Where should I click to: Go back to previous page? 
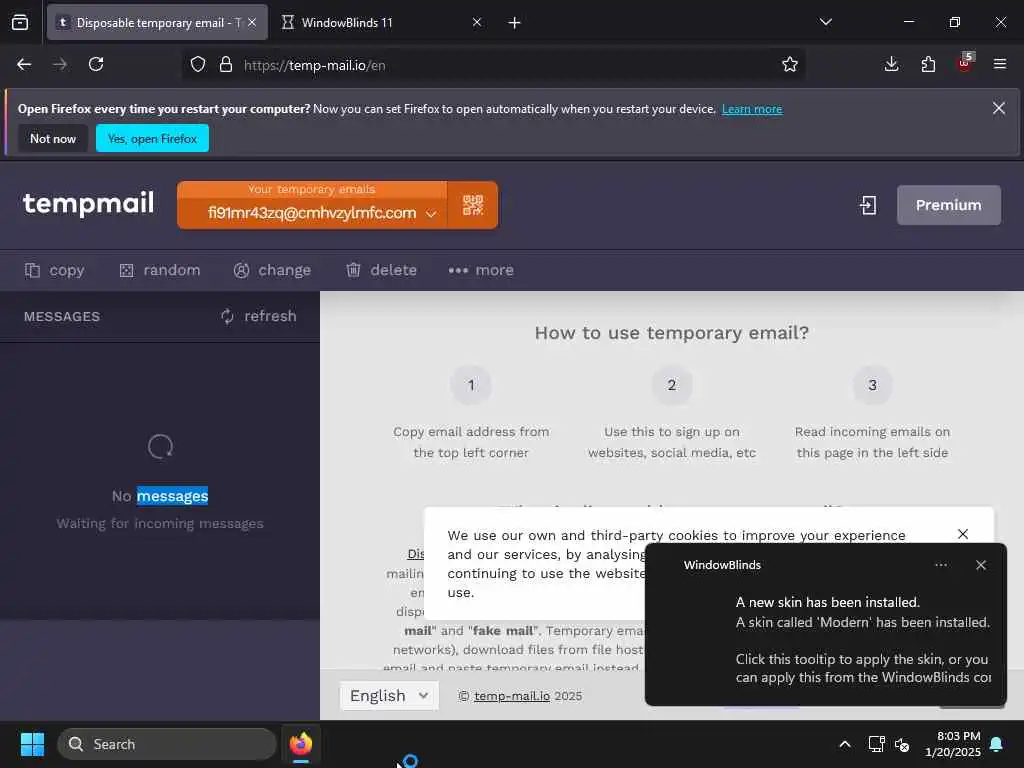click(24, 64)
